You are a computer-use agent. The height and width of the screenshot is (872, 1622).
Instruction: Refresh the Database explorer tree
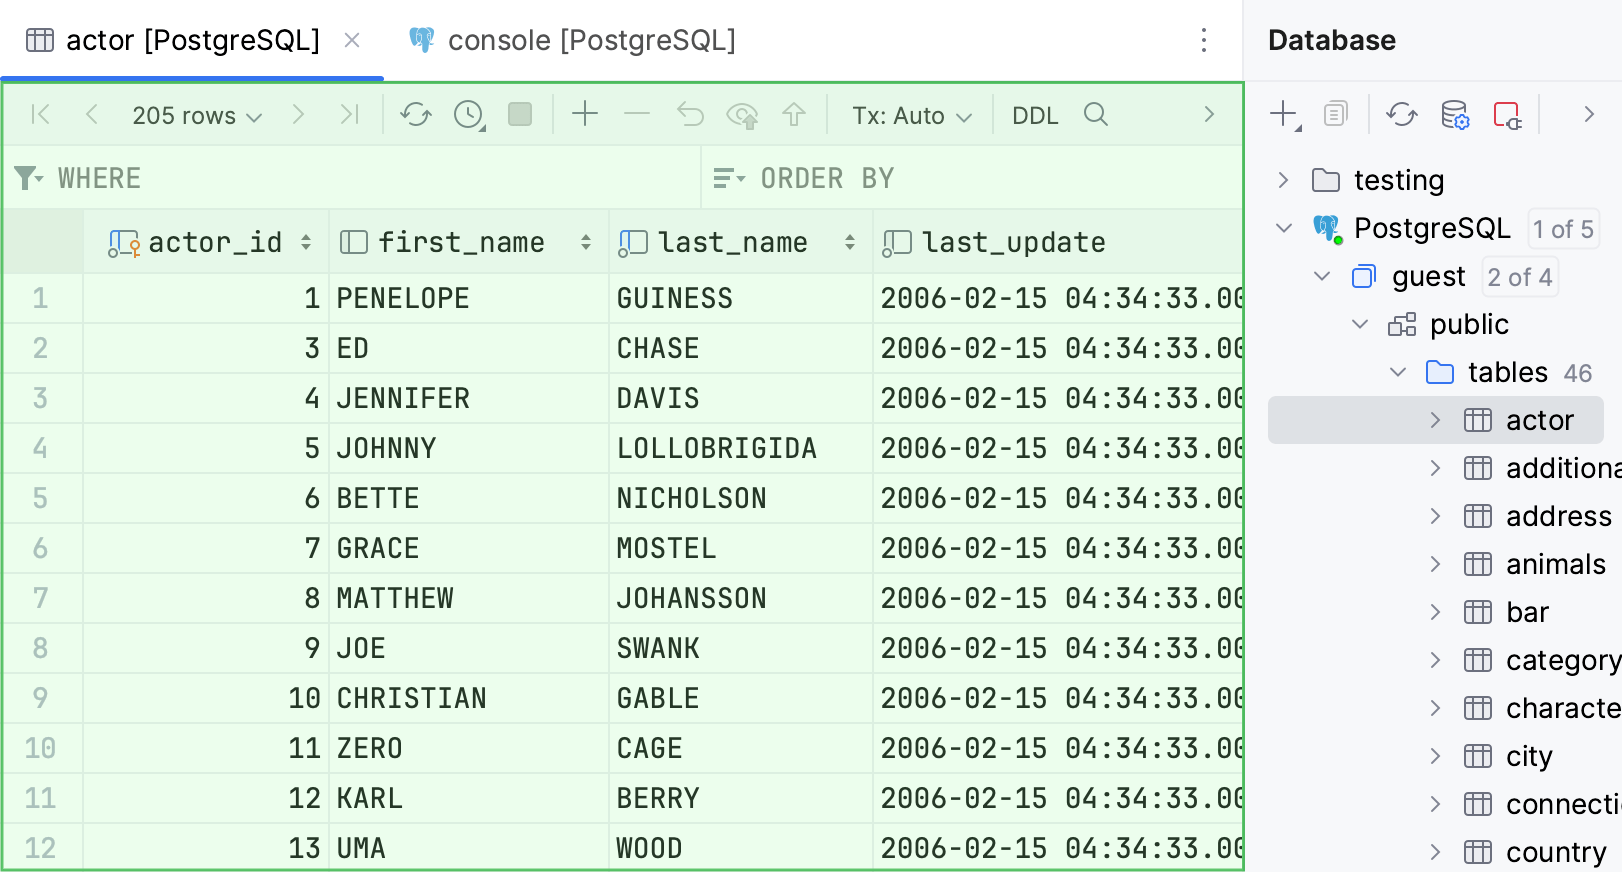tap(1401, 114)
